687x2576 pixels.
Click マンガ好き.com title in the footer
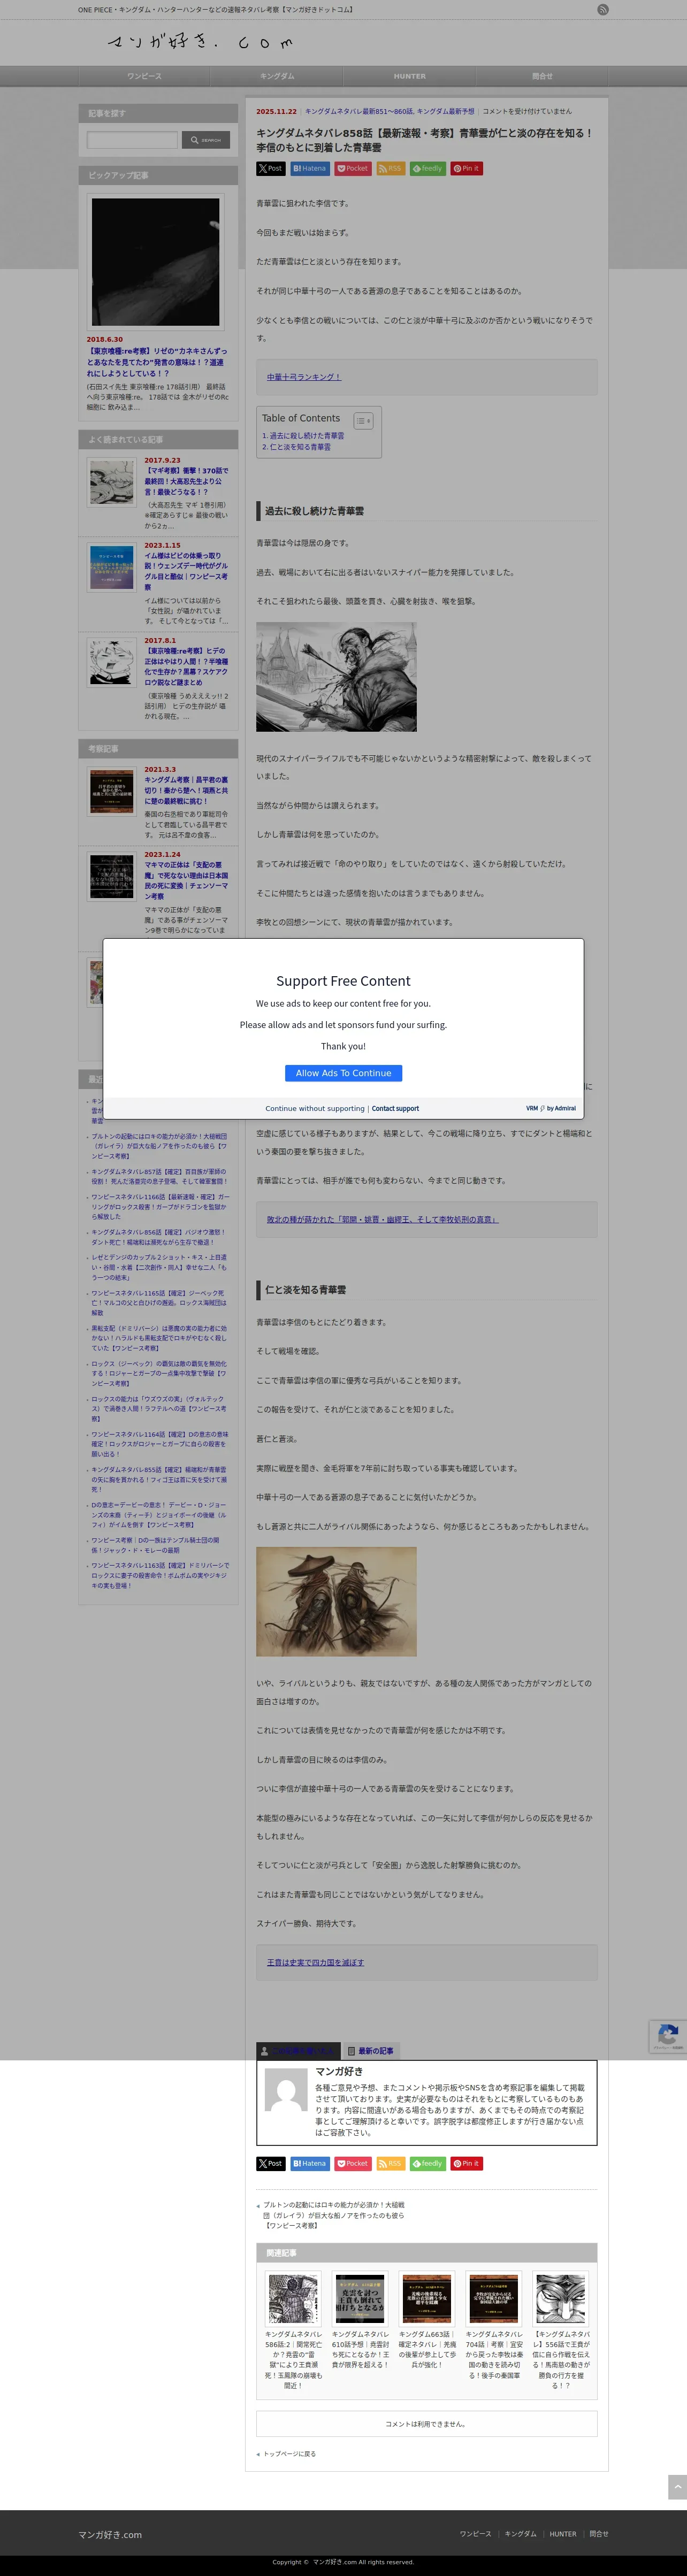[x=110, y=2535]
